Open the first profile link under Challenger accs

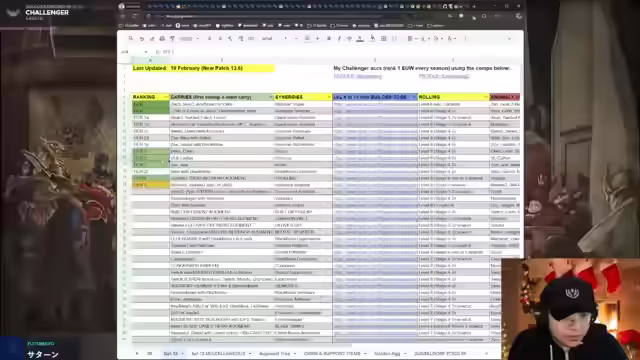click(x=358, y=76)
